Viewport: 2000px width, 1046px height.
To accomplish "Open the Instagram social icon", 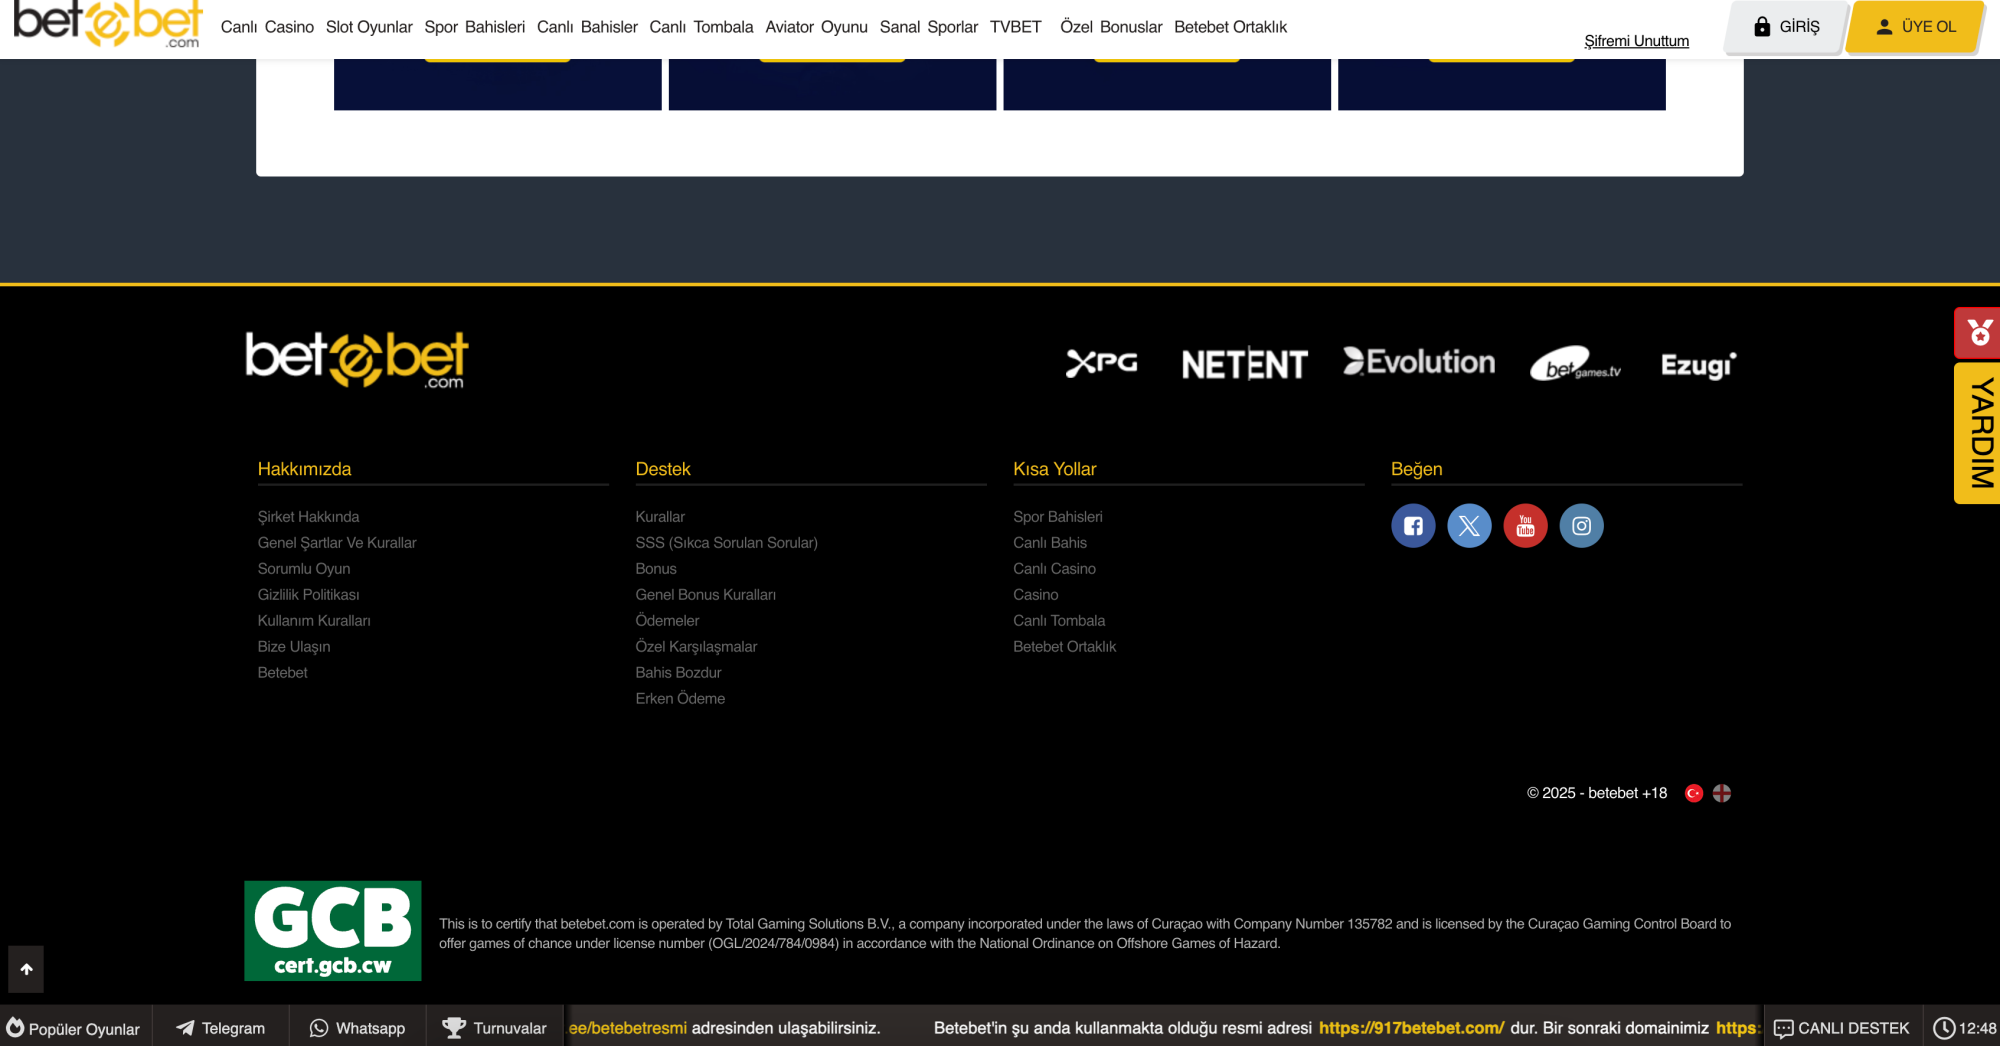I will coord(1581,526).
